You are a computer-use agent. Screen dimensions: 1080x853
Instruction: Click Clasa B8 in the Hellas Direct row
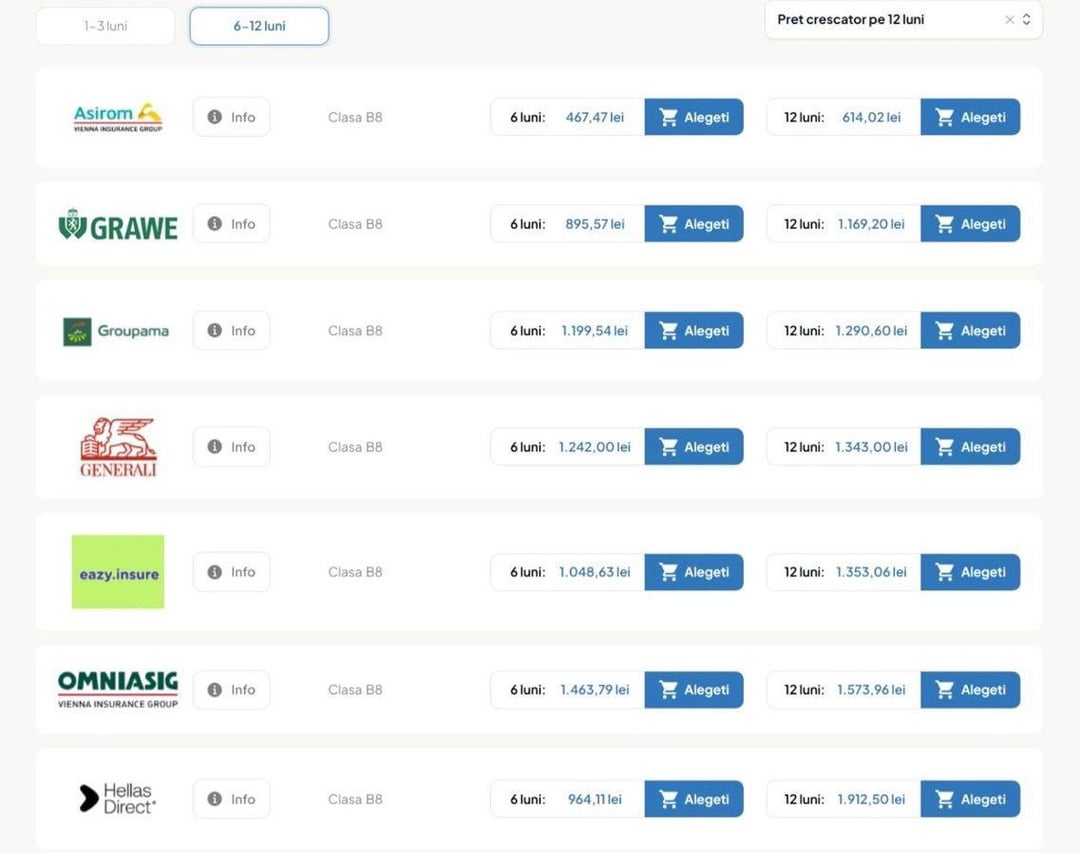(x=355, y=799)
